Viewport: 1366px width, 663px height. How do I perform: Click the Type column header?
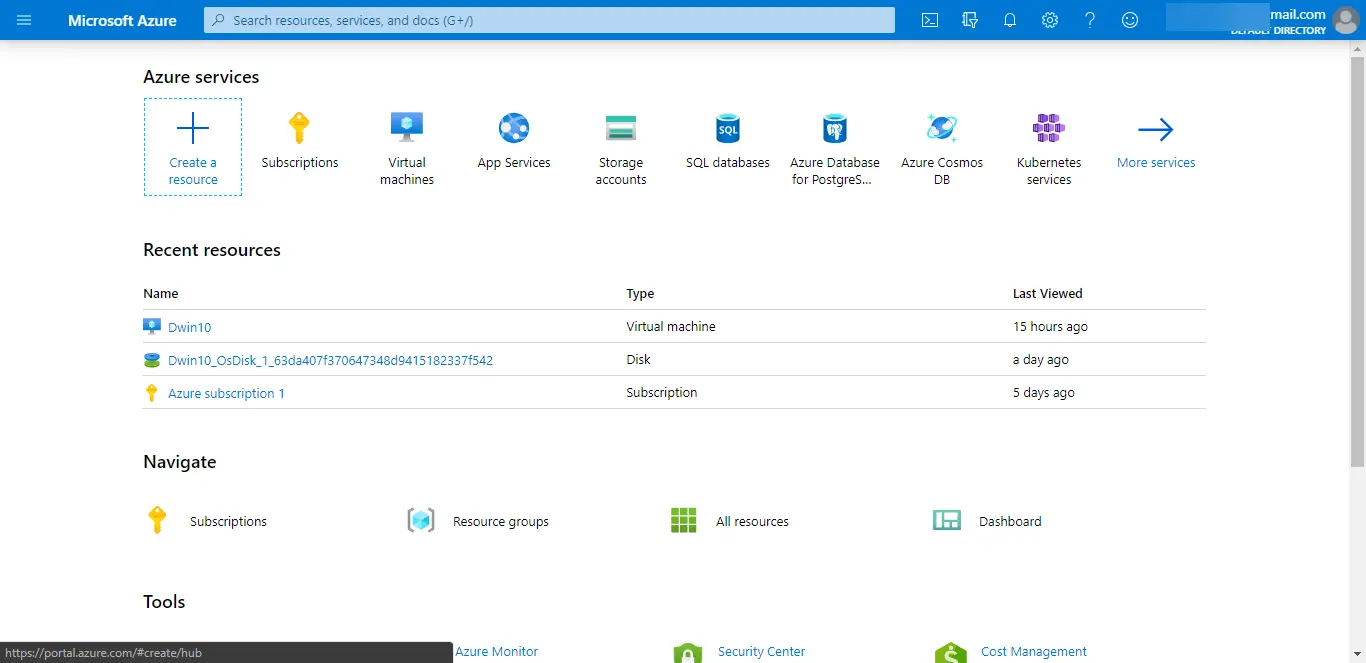point(640,293)
